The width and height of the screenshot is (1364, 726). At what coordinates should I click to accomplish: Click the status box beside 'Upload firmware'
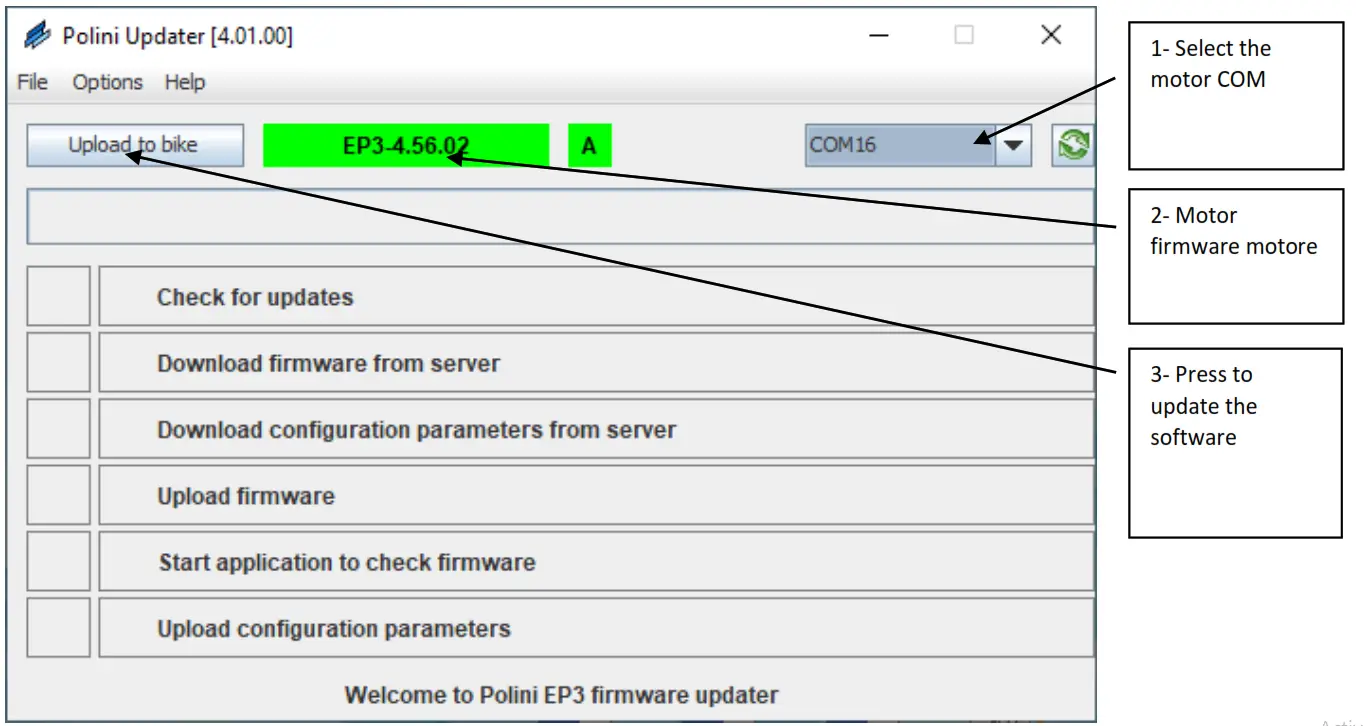58,494
